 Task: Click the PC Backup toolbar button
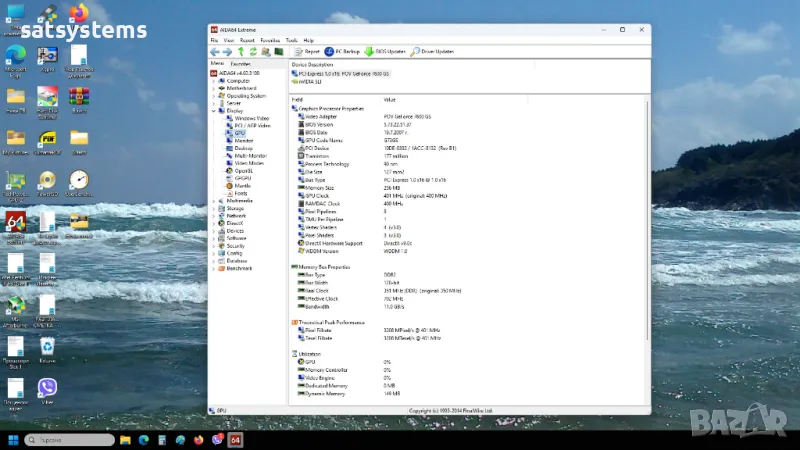point(342,51)
